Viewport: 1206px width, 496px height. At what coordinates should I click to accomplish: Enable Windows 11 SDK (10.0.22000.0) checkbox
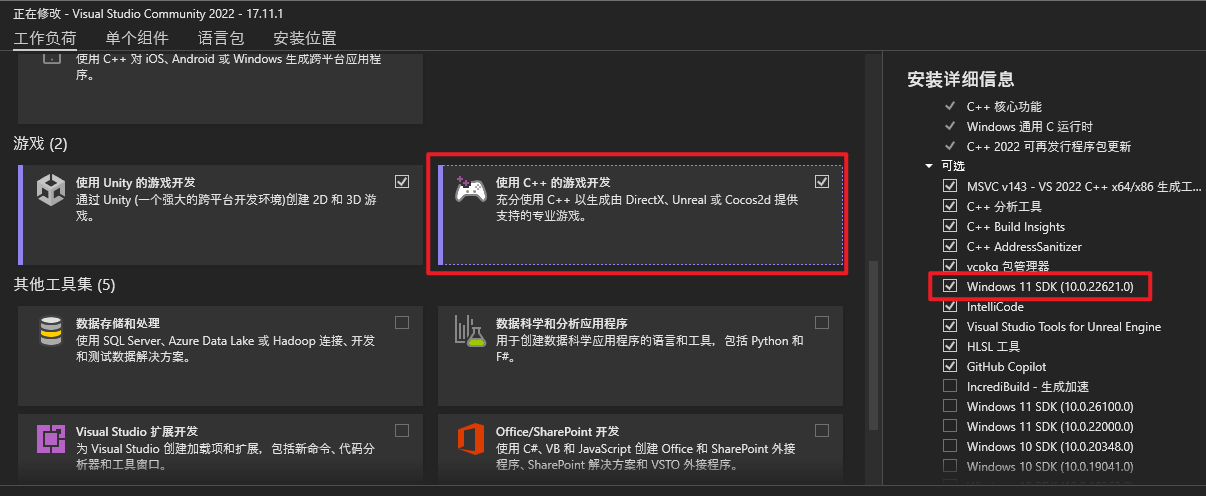[950, 427]
